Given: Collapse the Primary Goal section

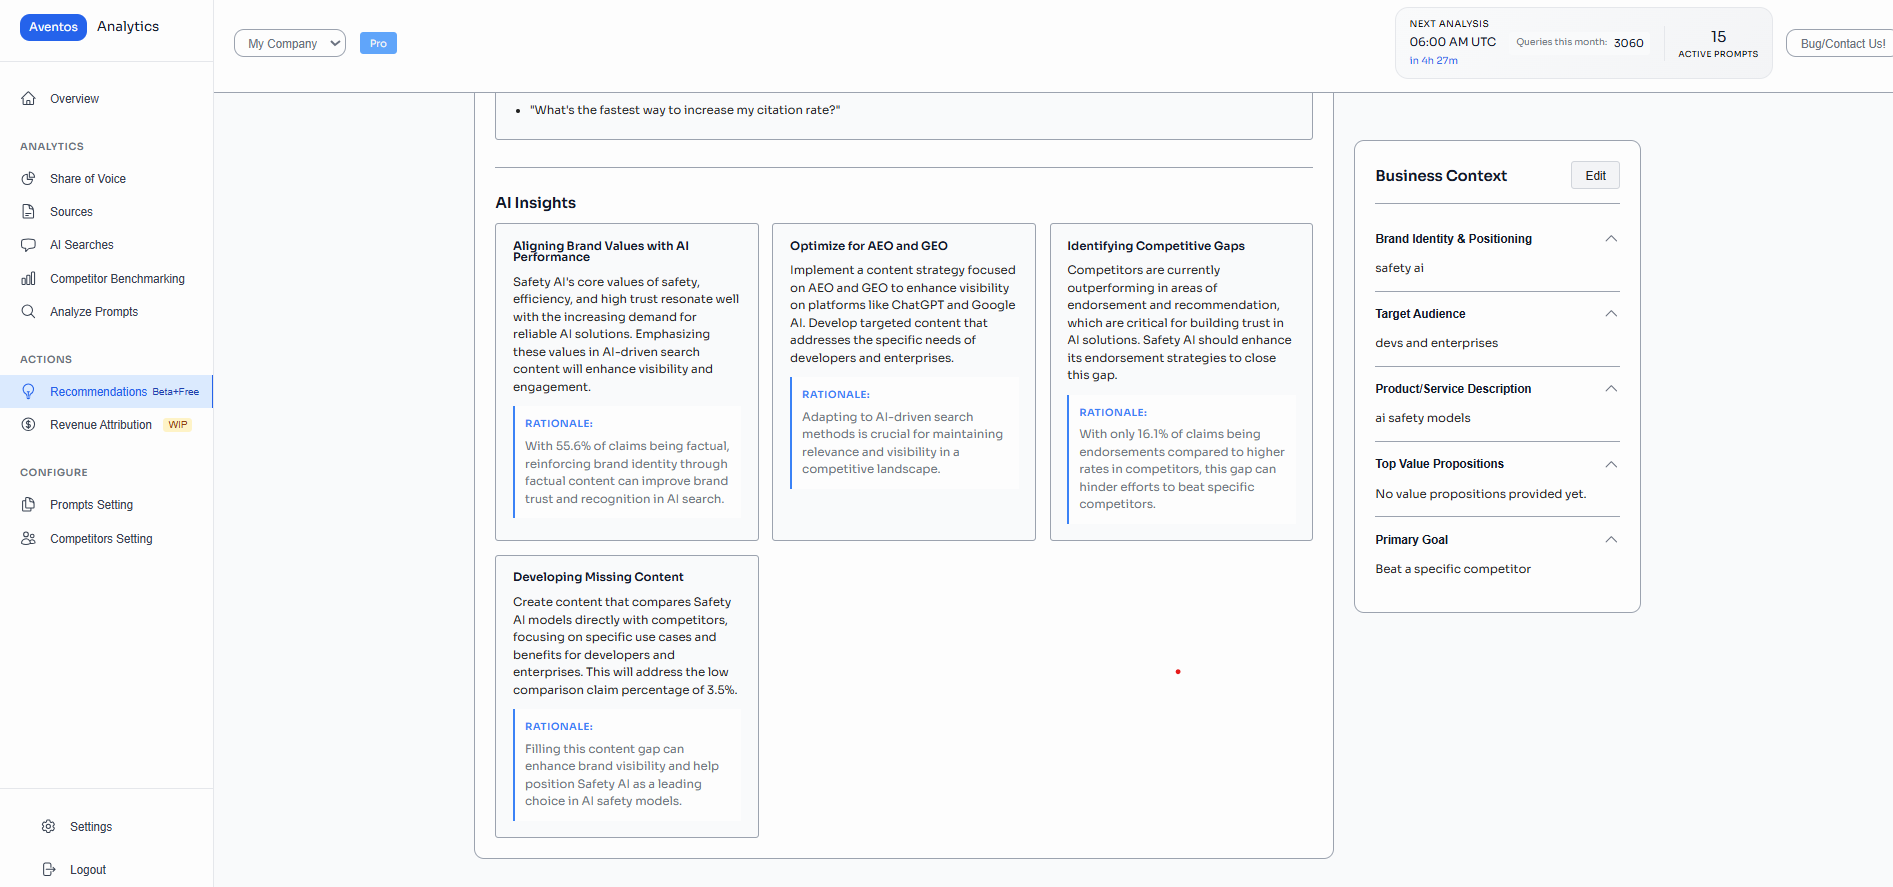Looking at the screenshot, I should click(1611, 540).
